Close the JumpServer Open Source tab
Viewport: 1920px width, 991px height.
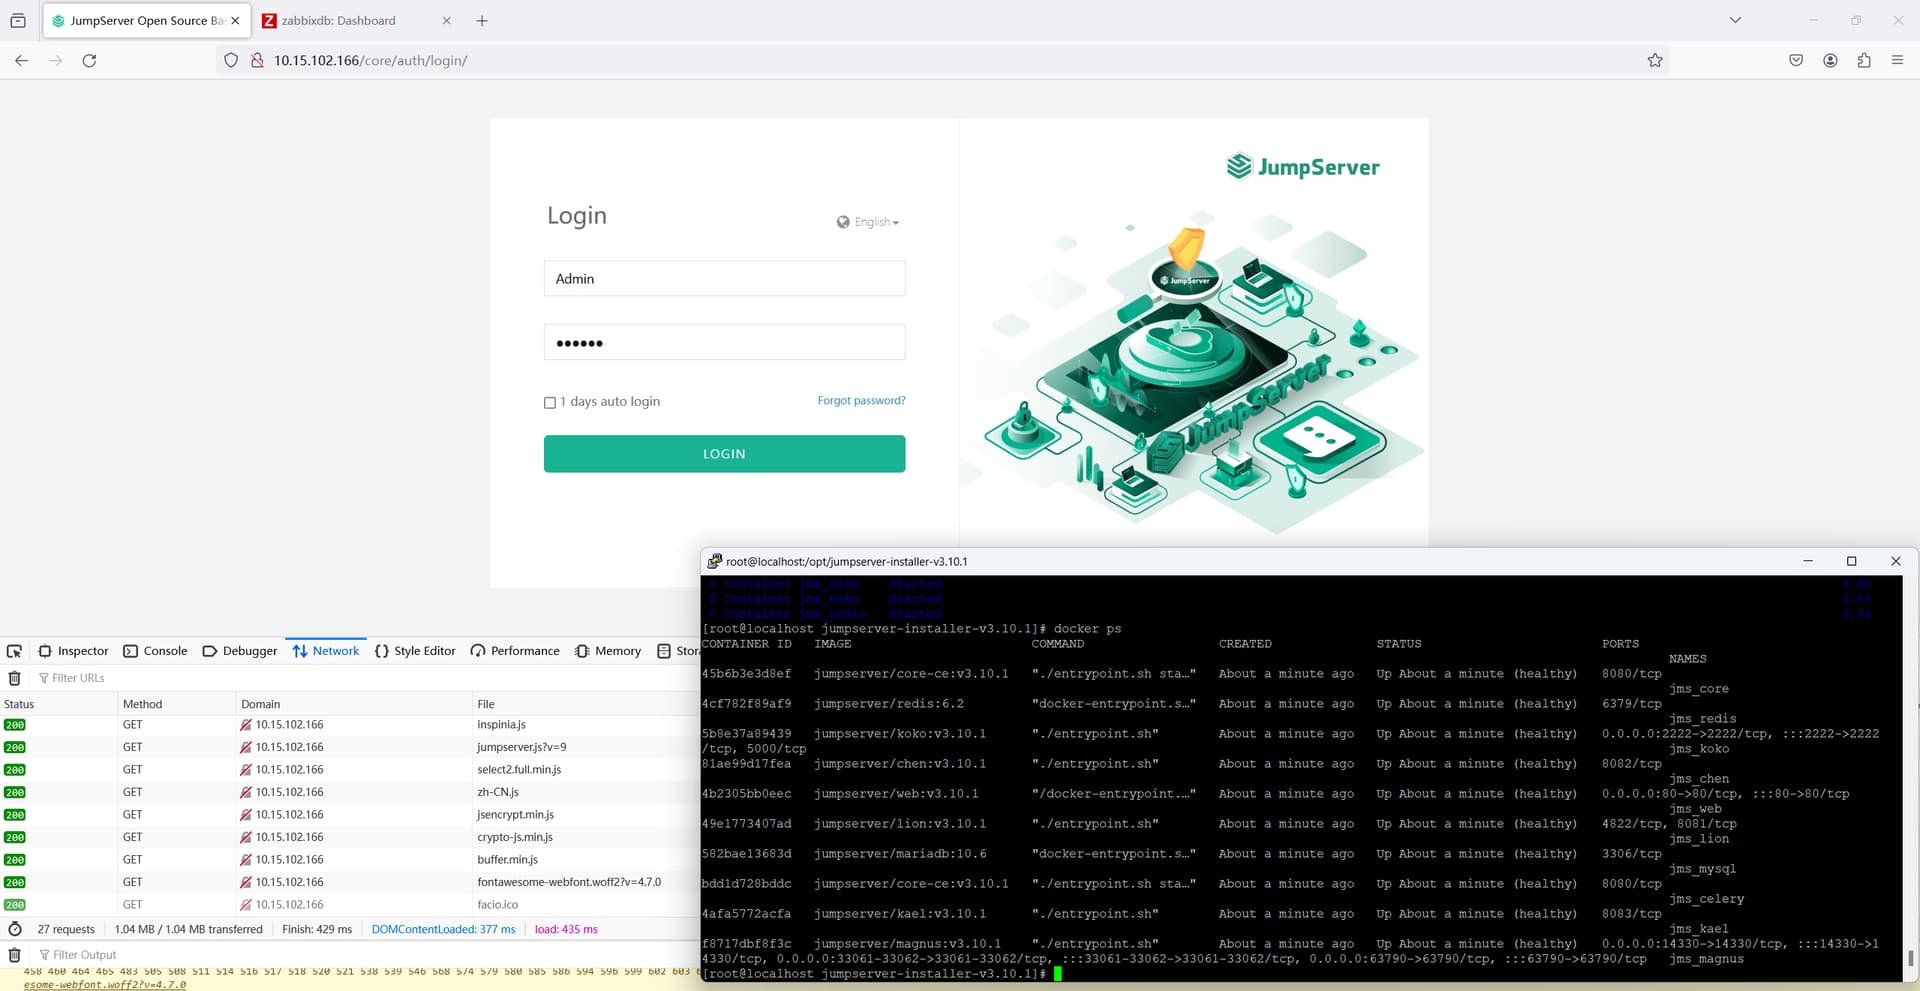(235, 20)
